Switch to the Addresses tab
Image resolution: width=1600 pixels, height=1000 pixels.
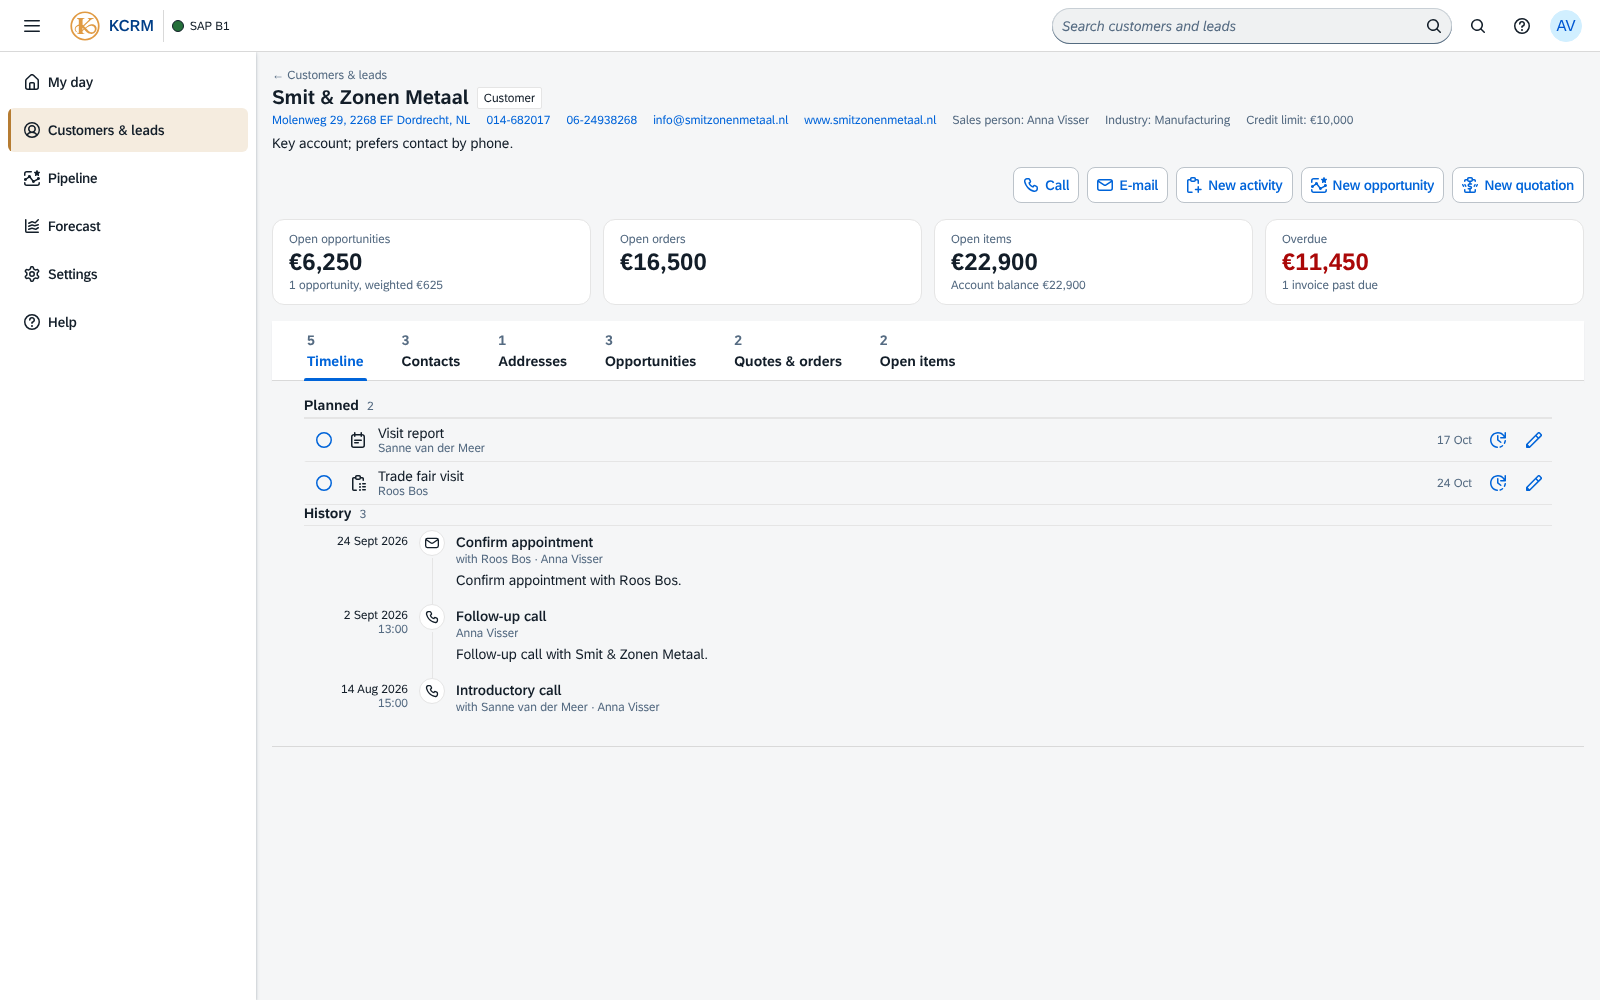click(x=532, y=351)
